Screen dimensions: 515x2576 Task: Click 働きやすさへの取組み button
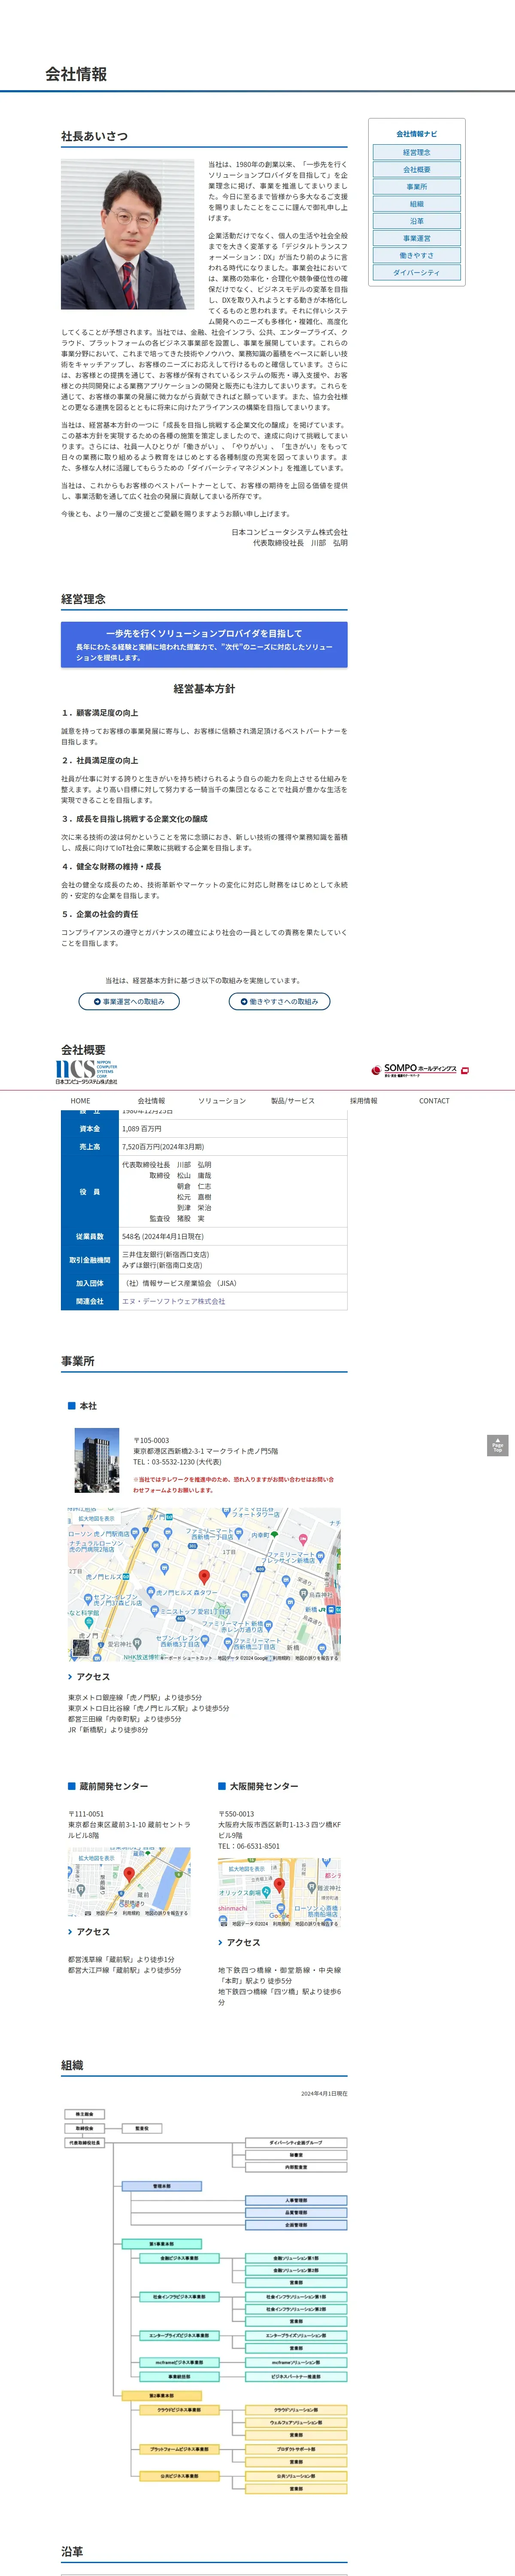coord(279,1001)
